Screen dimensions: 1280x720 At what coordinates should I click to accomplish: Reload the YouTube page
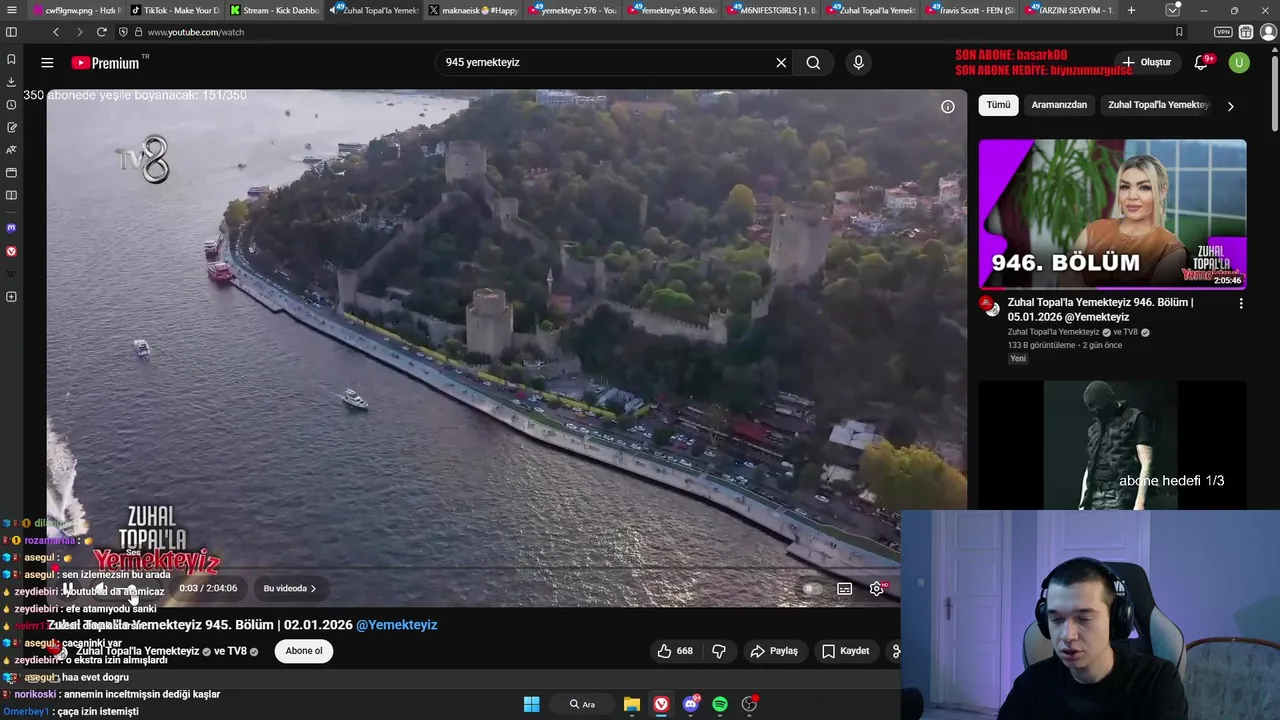point(102,32)
